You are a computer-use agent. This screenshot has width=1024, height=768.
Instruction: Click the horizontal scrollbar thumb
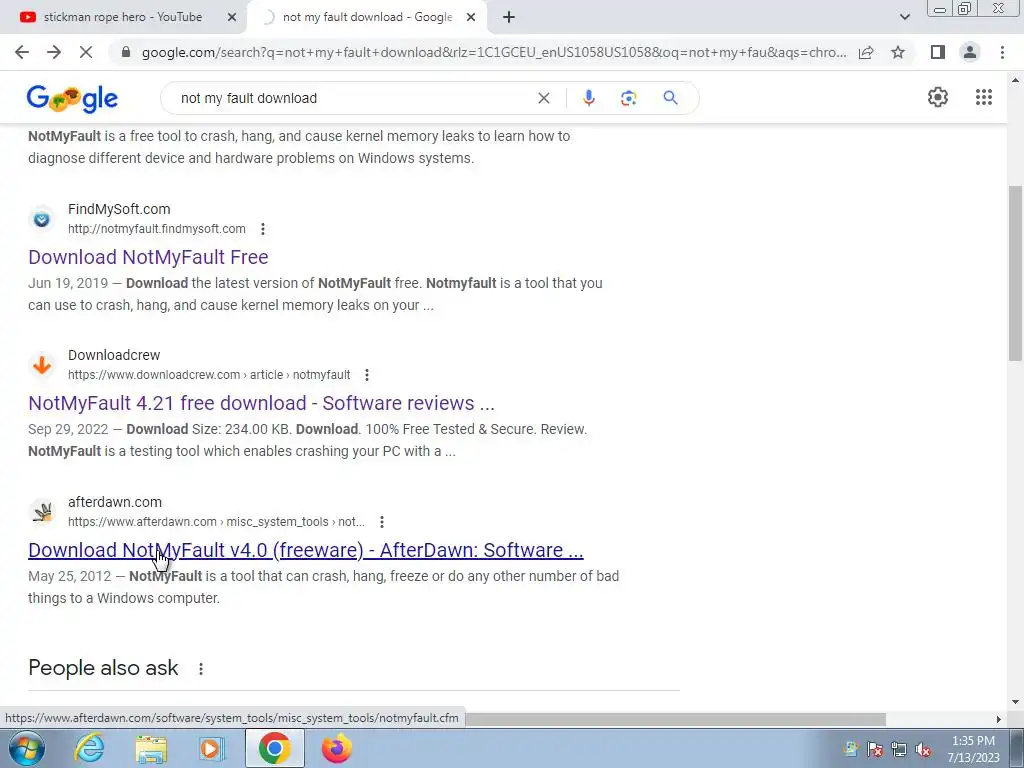click(675, 719)
